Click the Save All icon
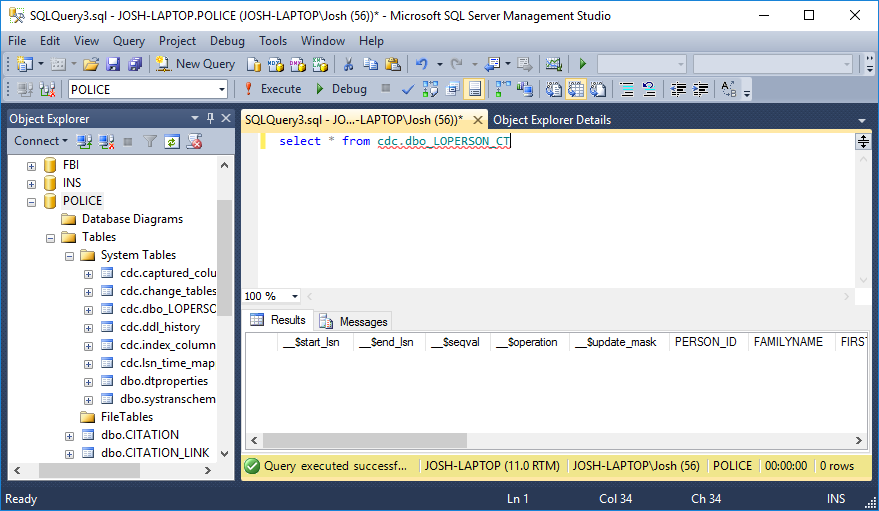The width and height of the screenshot is (879, 511). pyautogui.click(x=135, y=64)
